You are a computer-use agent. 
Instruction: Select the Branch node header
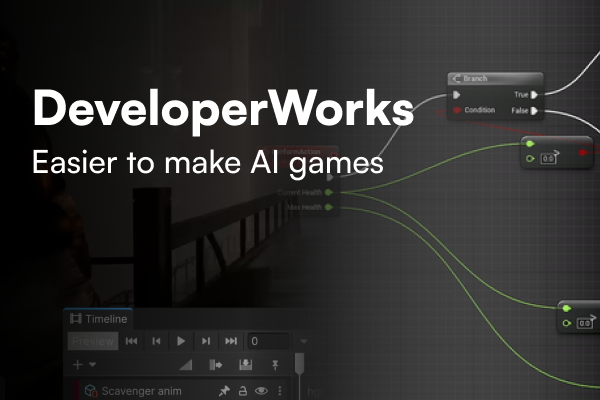496,78
